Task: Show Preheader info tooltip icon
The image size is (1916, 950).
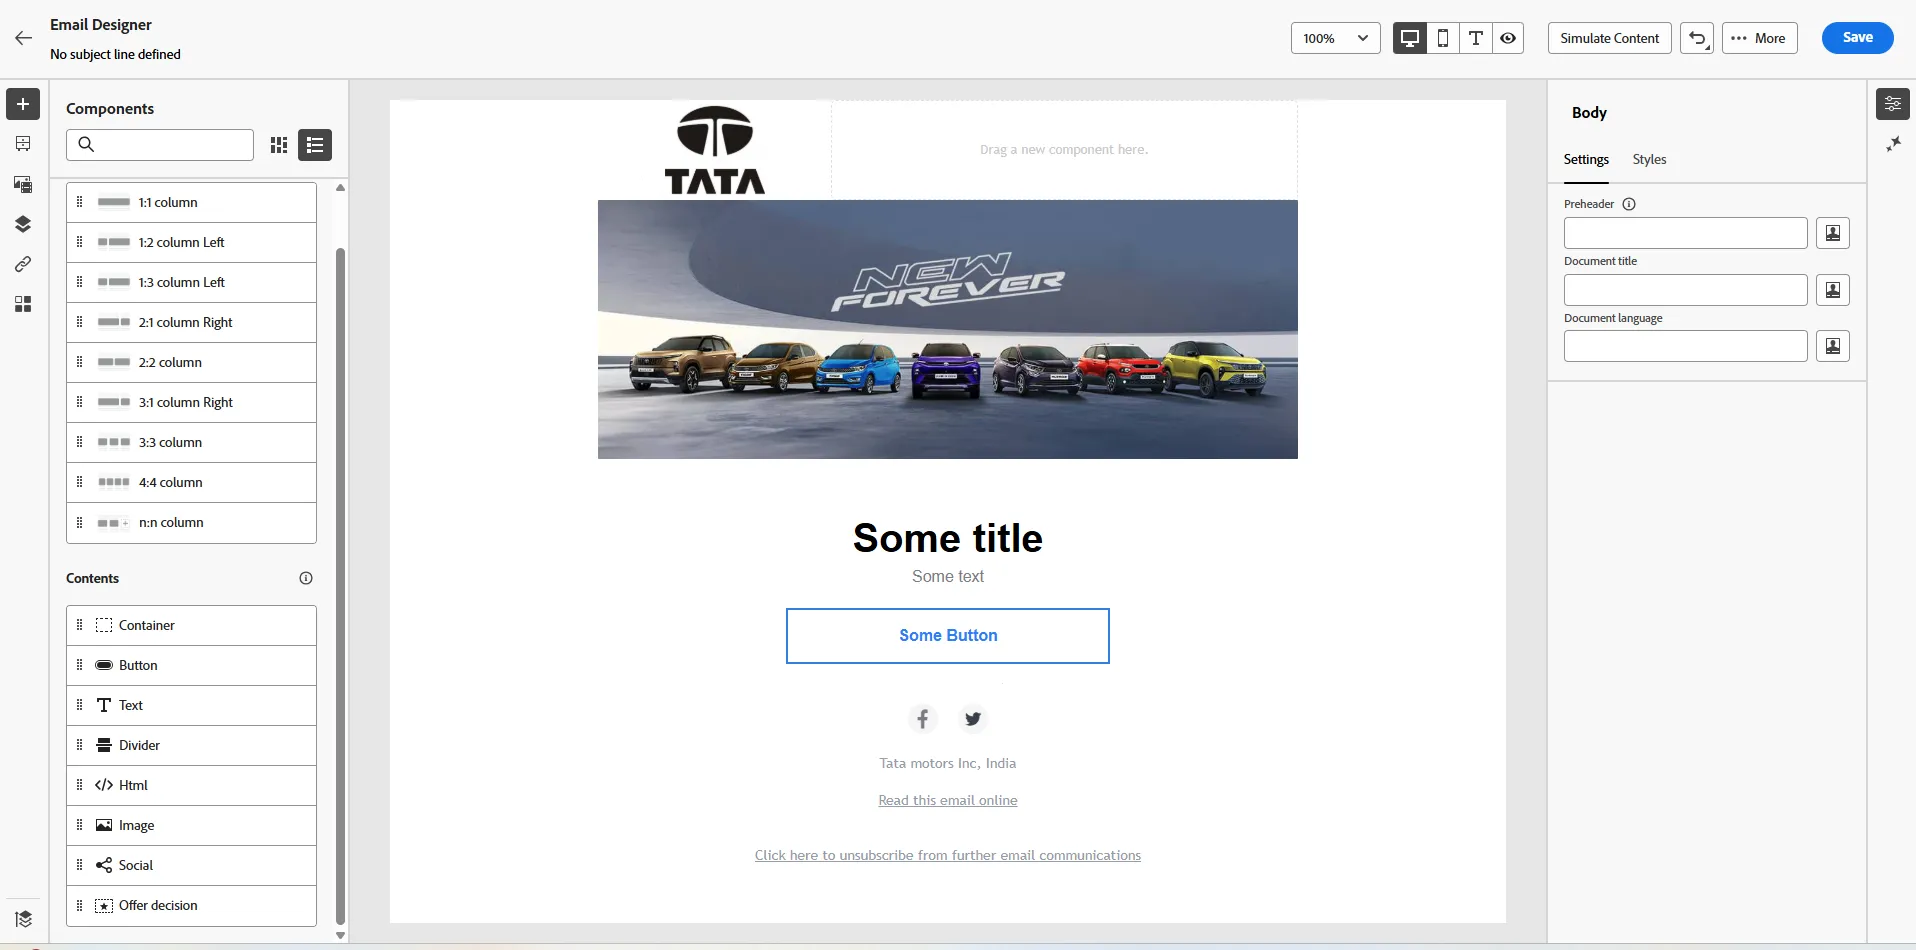Action: coord(1629,204)
